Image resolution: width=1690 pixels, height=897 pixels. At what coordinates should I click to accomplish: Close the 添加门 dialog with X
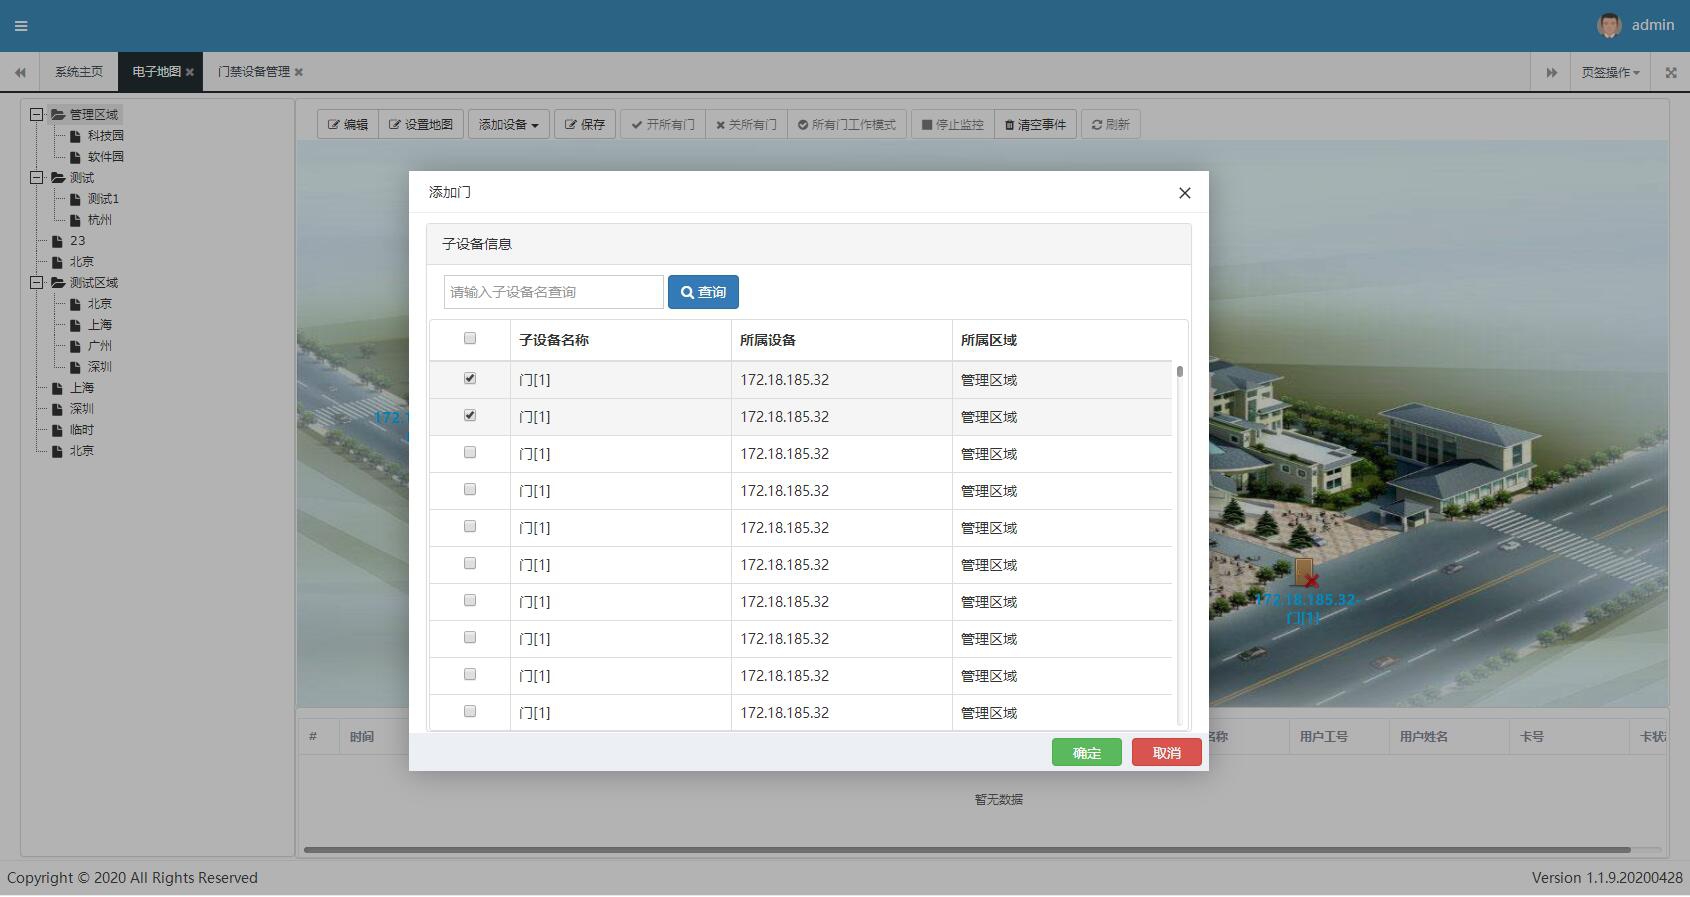[1184, 193]
